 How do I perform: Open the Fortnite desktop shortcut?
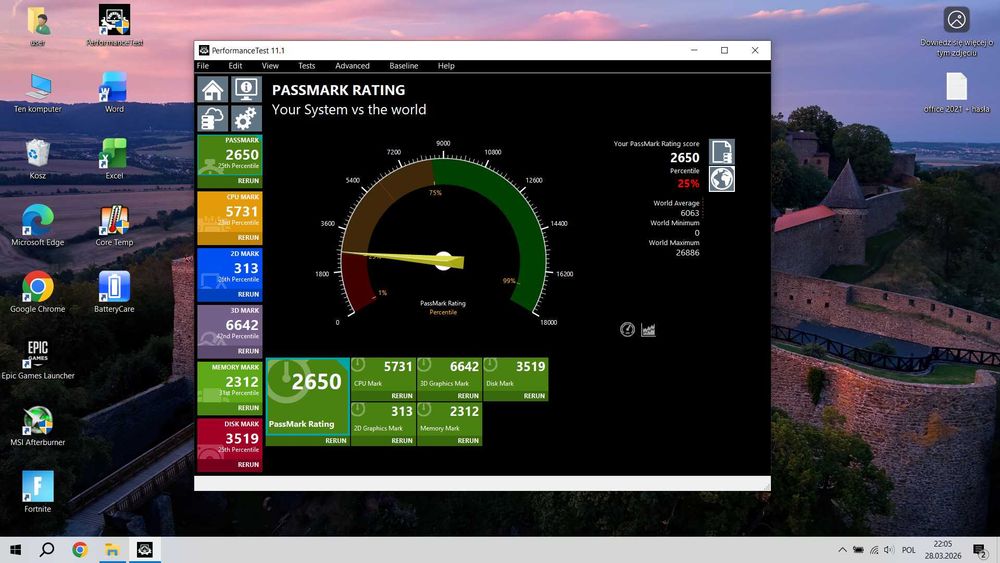[38, 492]
